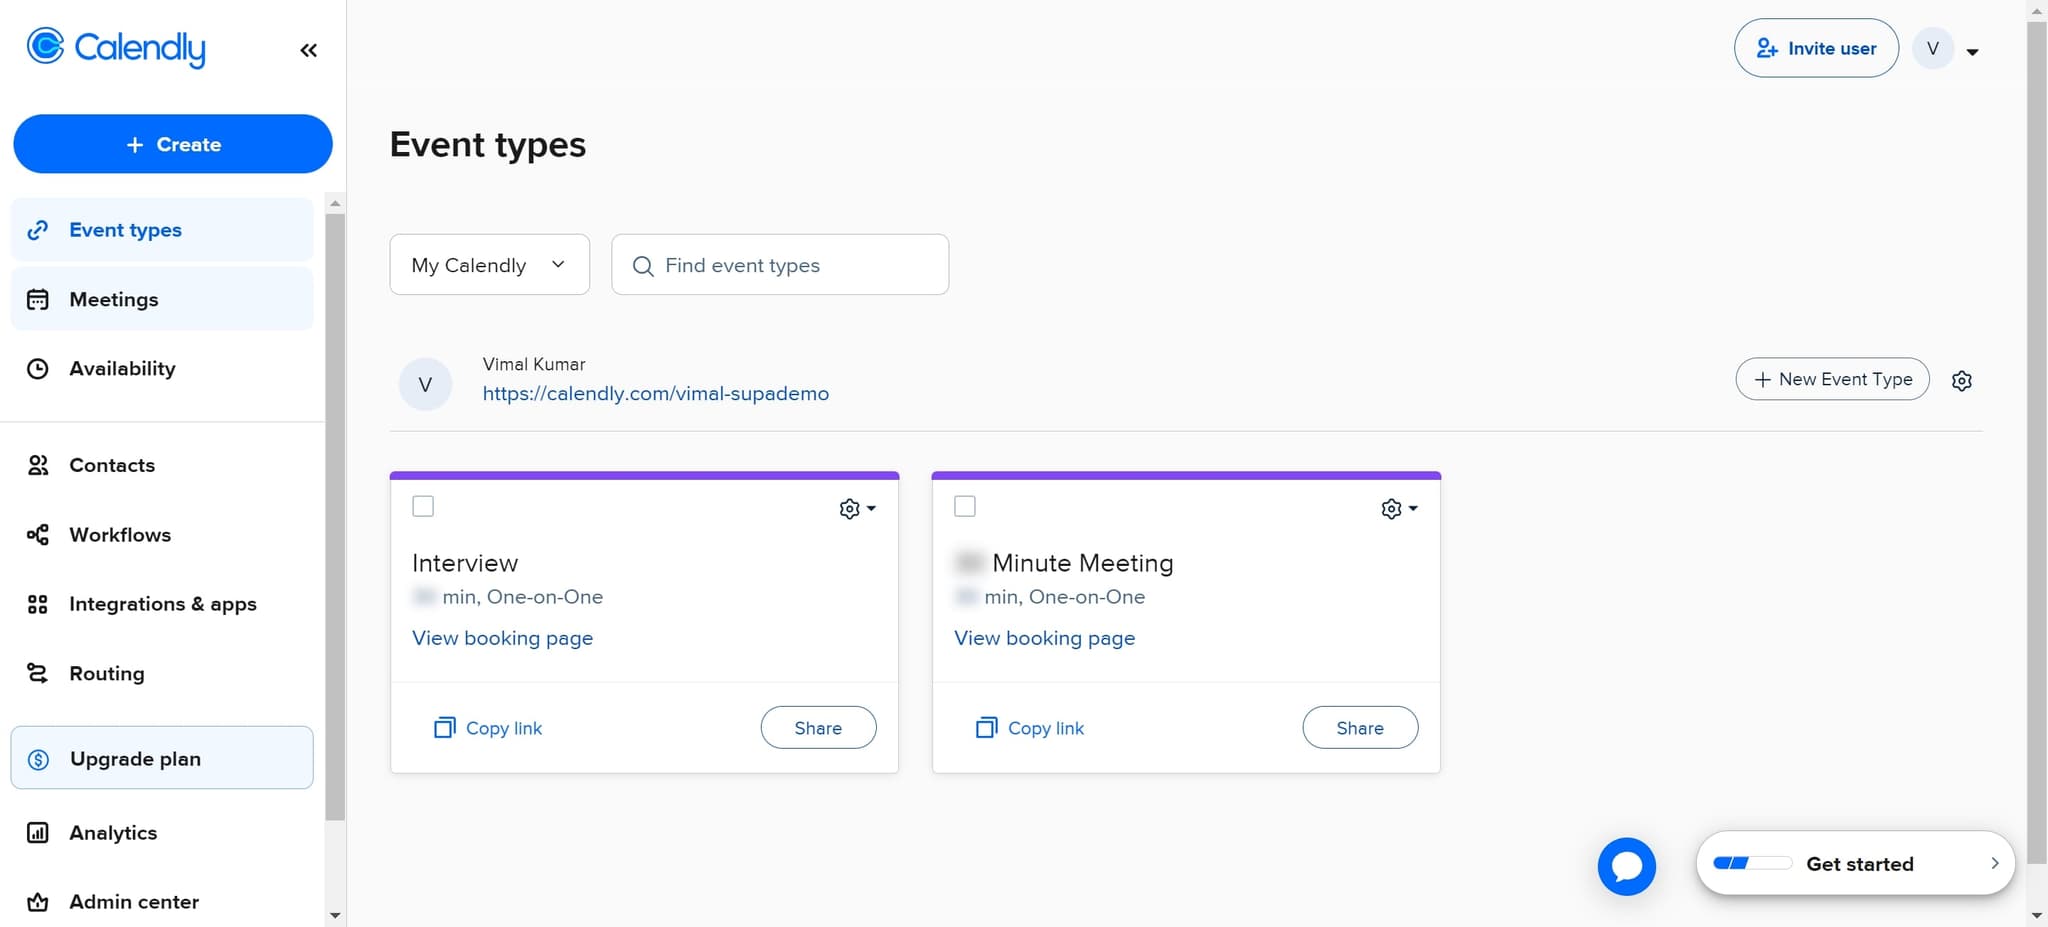The width and height of the screenshot is (2048, 927).
Task: Open Contacts using its sidebar icon
Action: [x=39, y=464]
